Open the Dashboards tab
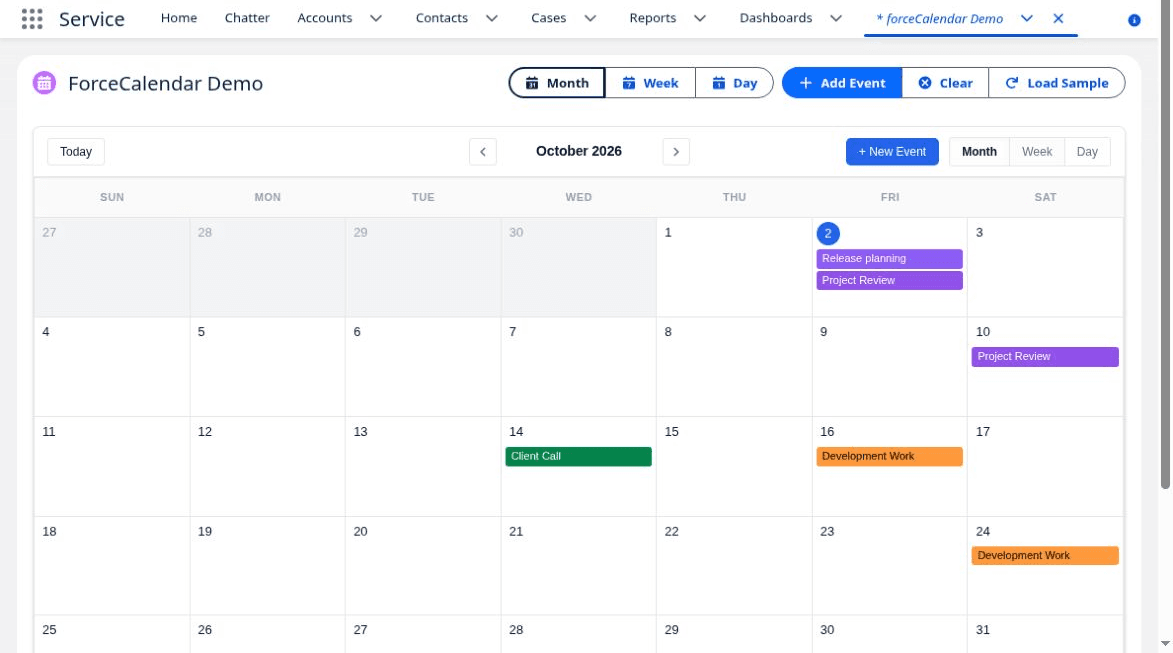1173x653 pixels. 776,18
